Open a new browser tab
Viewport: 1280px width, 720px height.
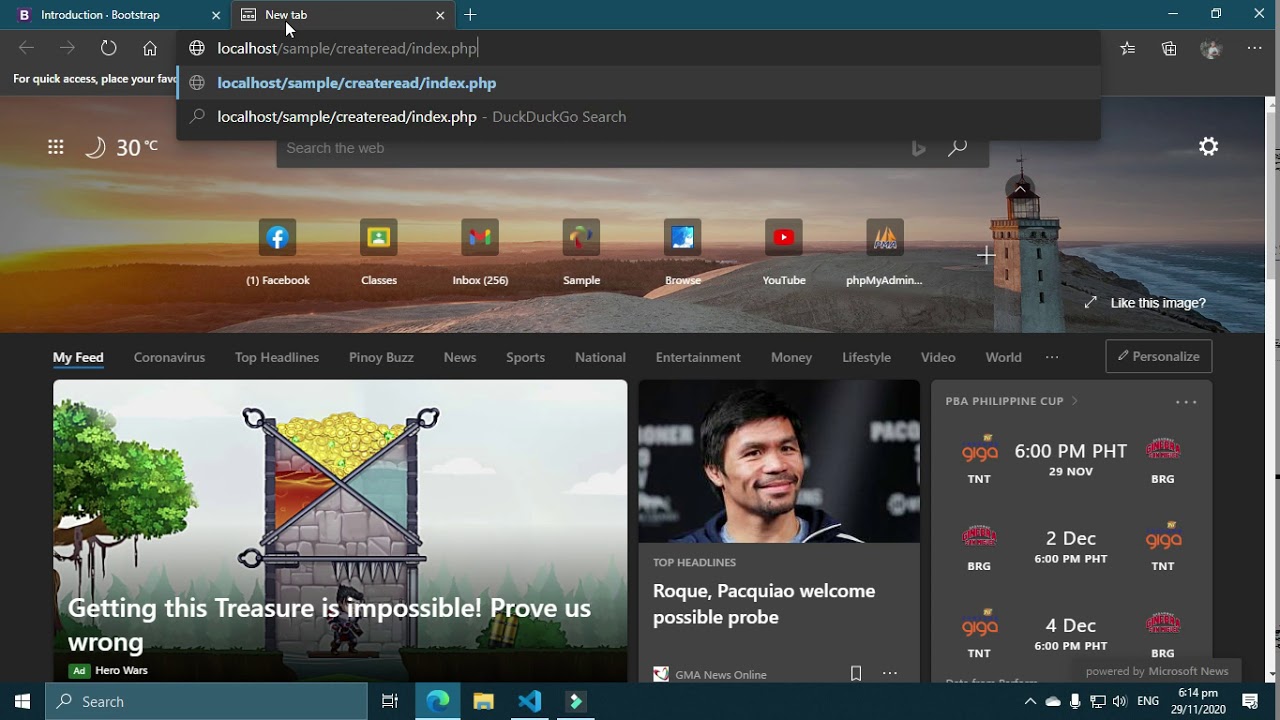[x=470, y=15]
